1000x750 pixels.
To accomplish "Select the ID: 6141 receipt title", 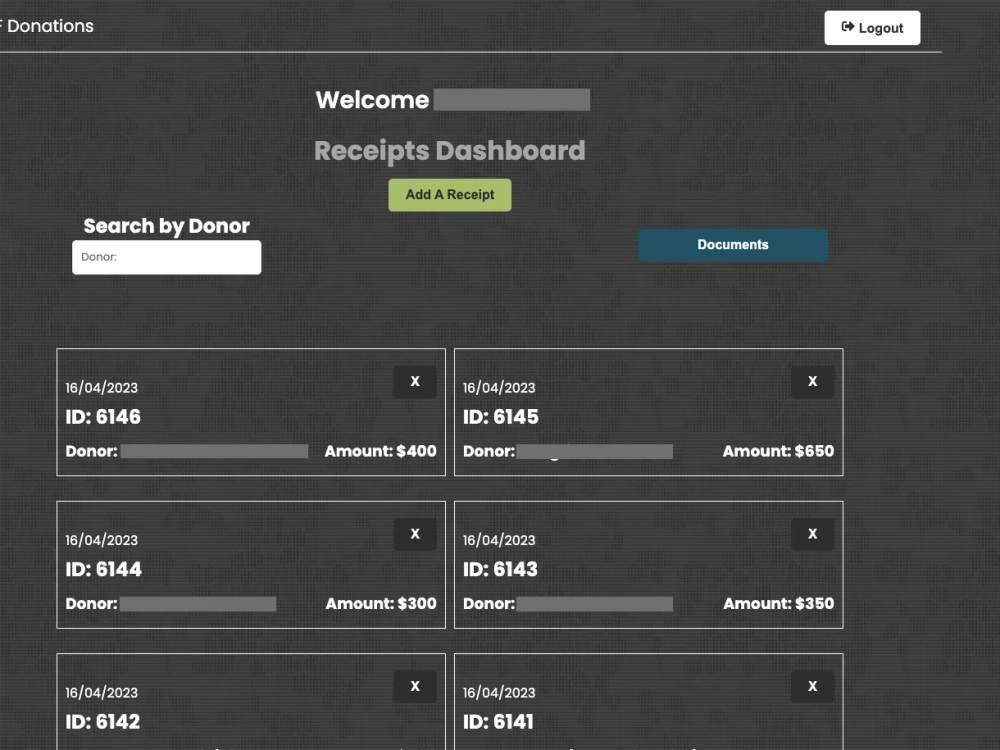I will tap(498, 722).
